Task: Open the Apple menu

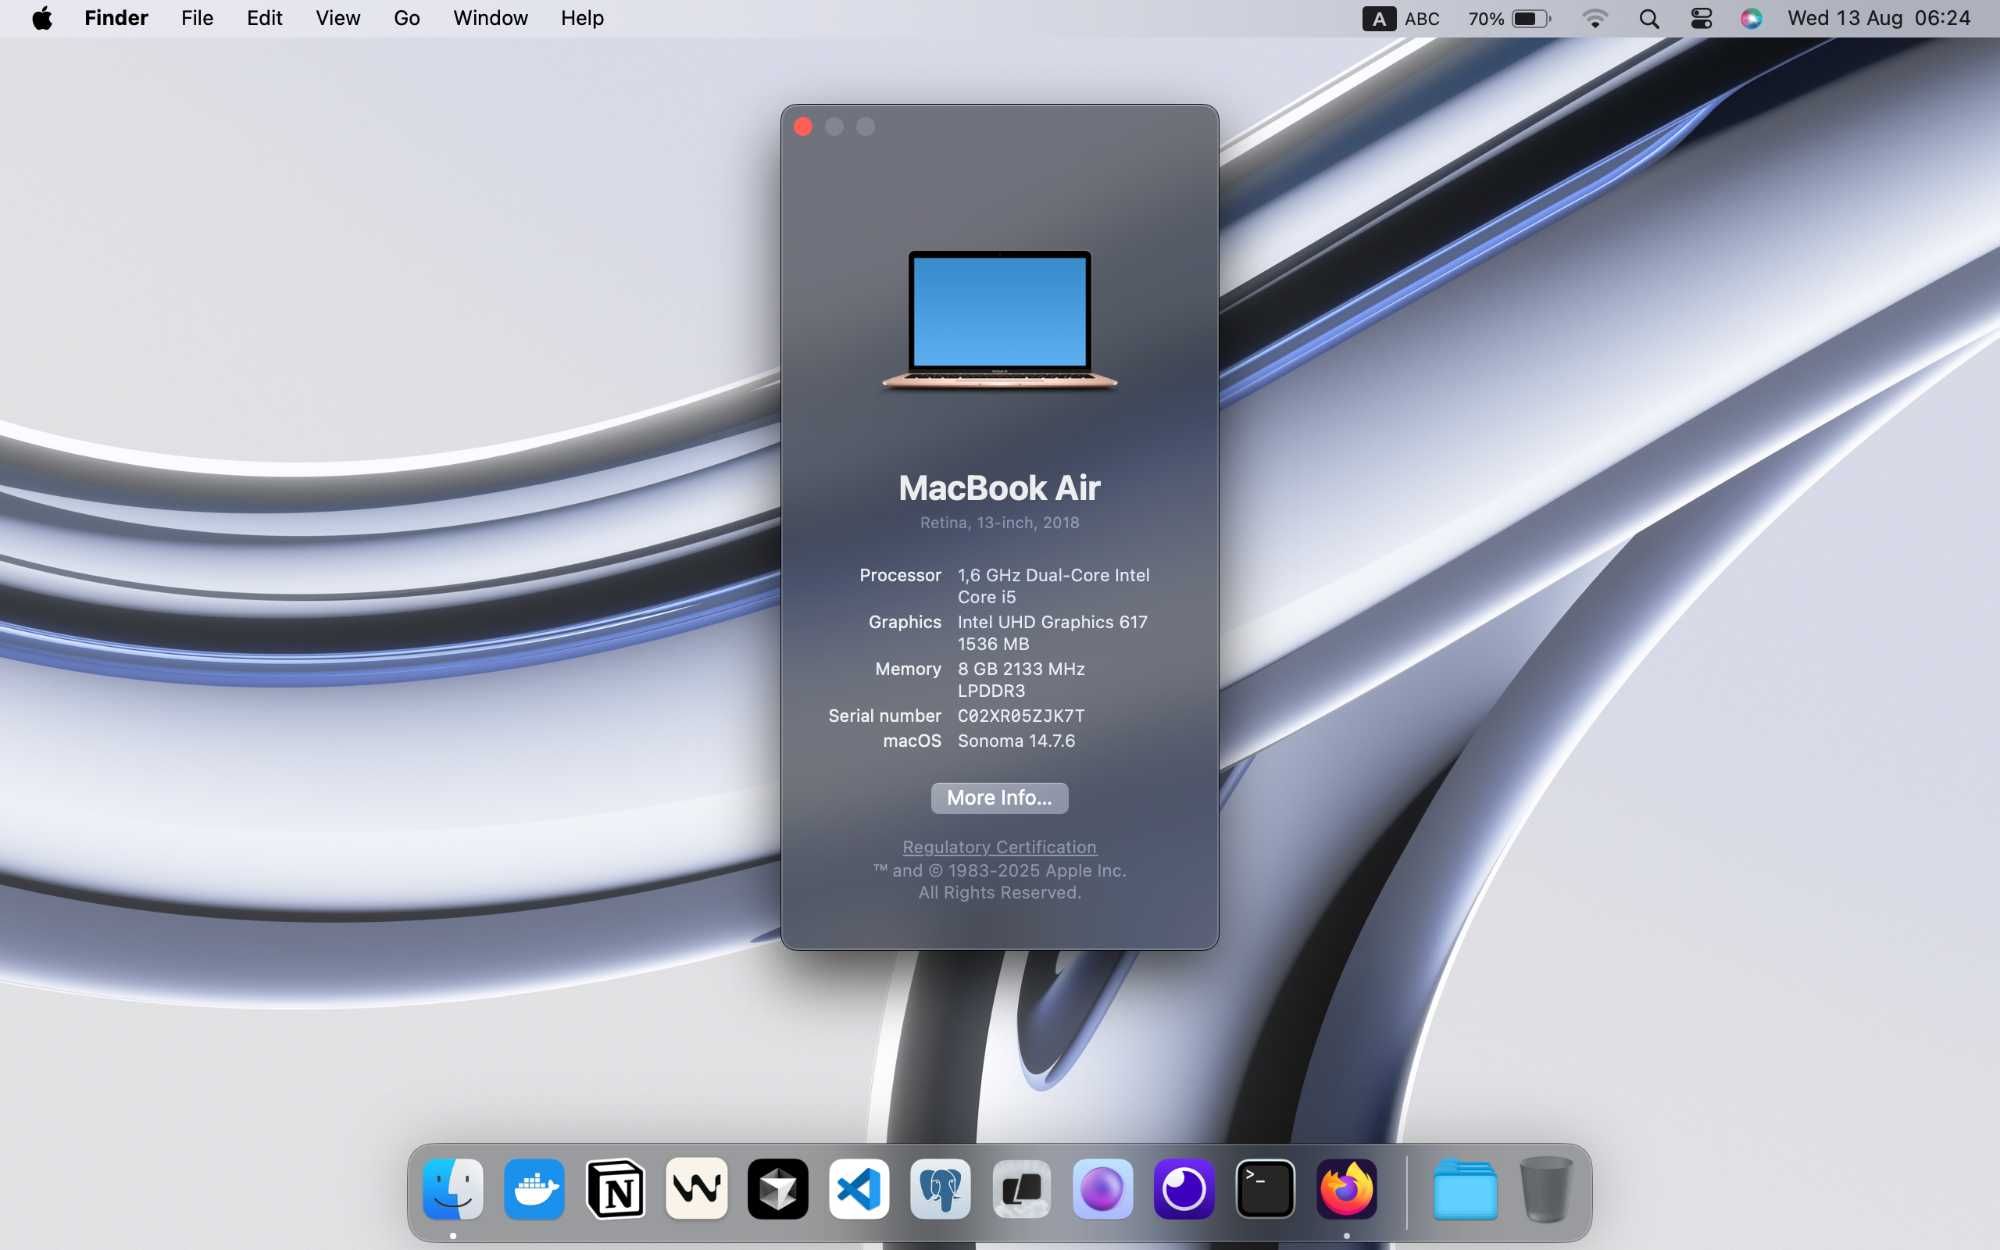Action: (x=42, y=18)
